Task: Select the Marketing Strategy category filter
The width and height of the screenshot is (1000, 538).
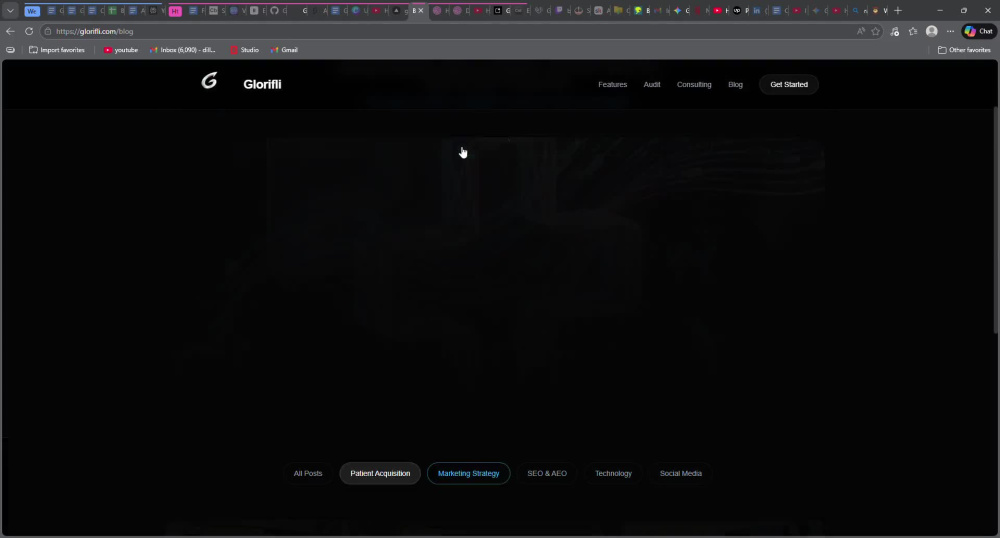Action: [469, 474]
